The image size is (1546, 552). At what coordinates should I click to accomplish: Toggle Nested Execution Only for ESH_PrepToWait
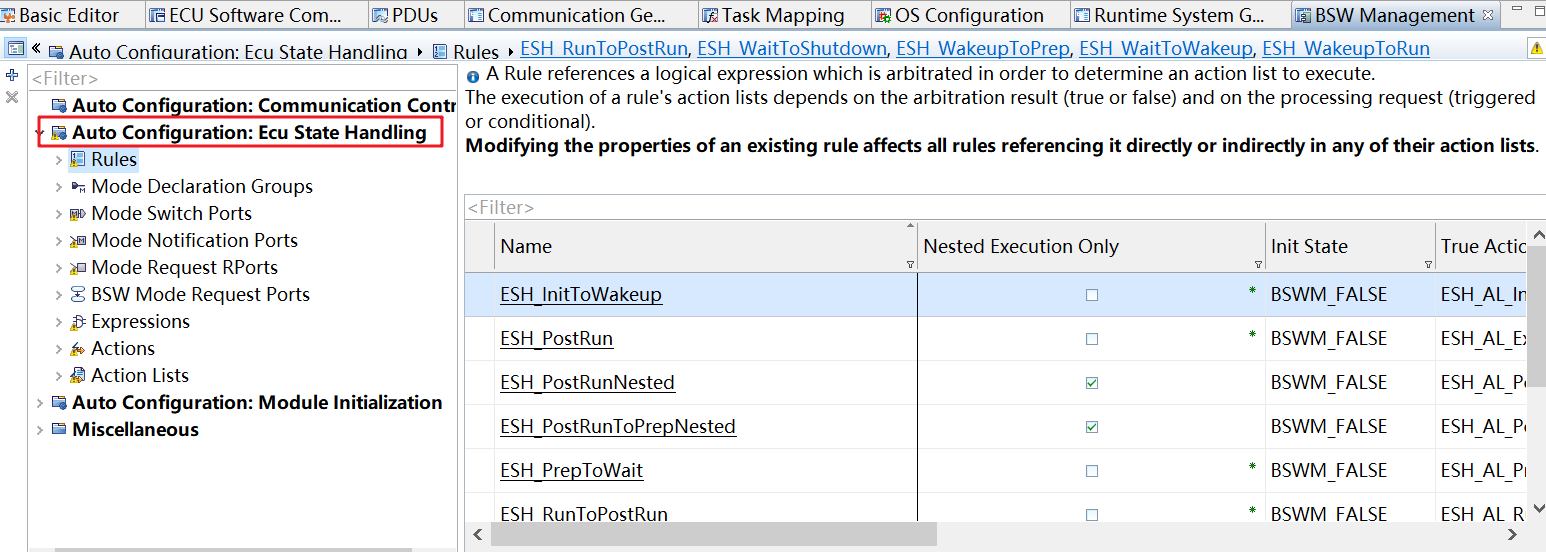tap(1091, 471)
